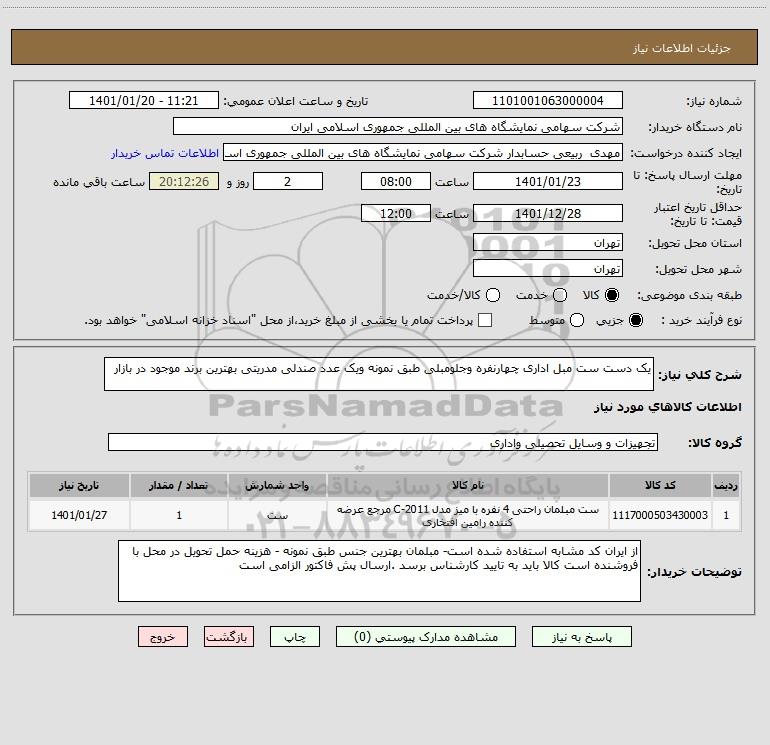Click the request creator field مهدی ربیعی
770x745 pixels.
pyautogui.click(x=423, y=153)
